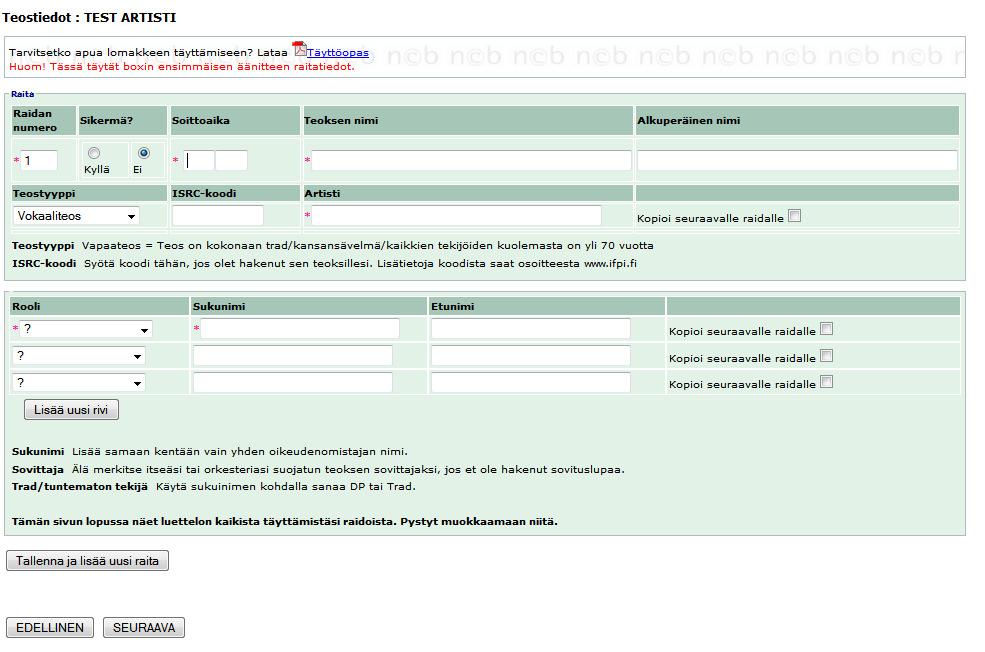Click the Artisti input field

pyautogui.click(x=456, y=215)
